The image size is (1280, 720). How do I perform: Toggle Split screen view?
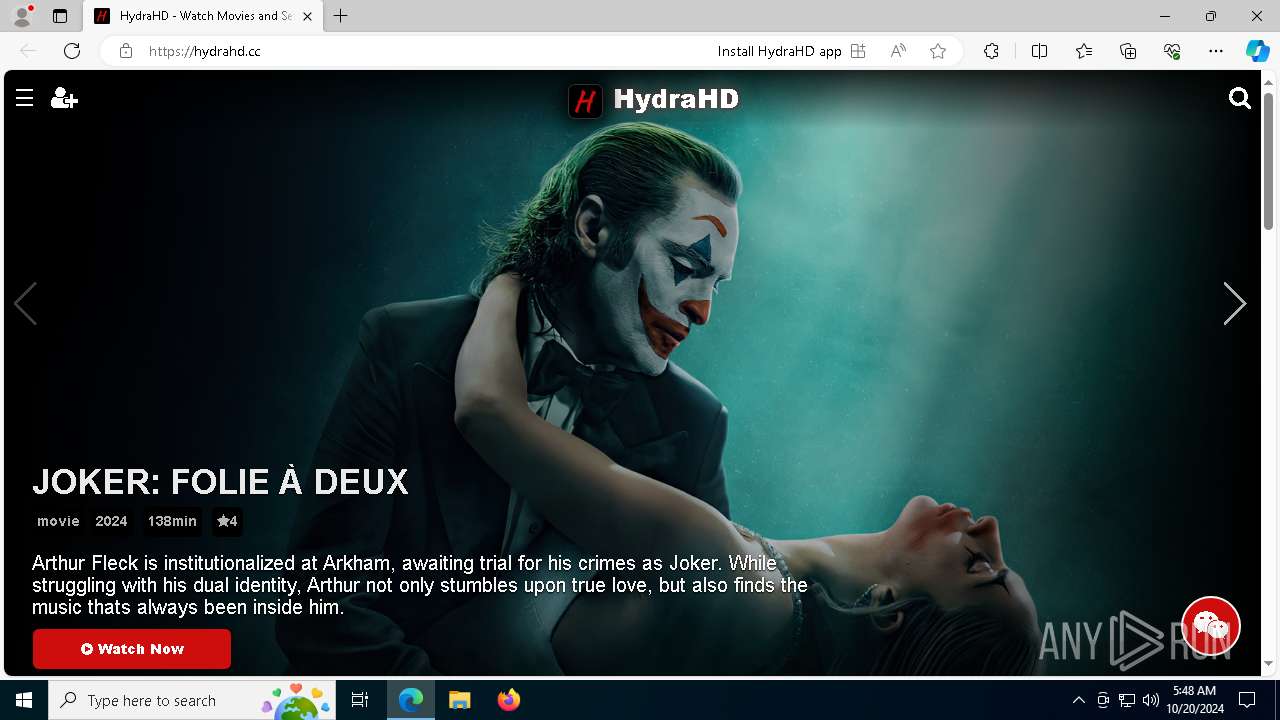click(1039, 51)
